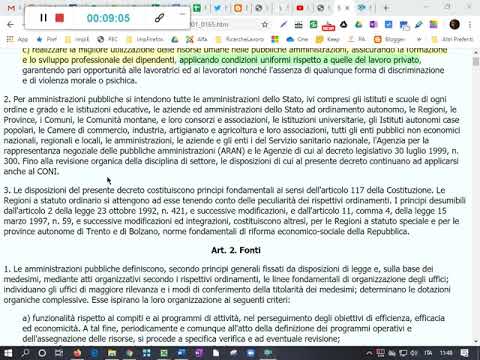
Task: Switch to the green Sheets tab
Action: tap(197, 8)
